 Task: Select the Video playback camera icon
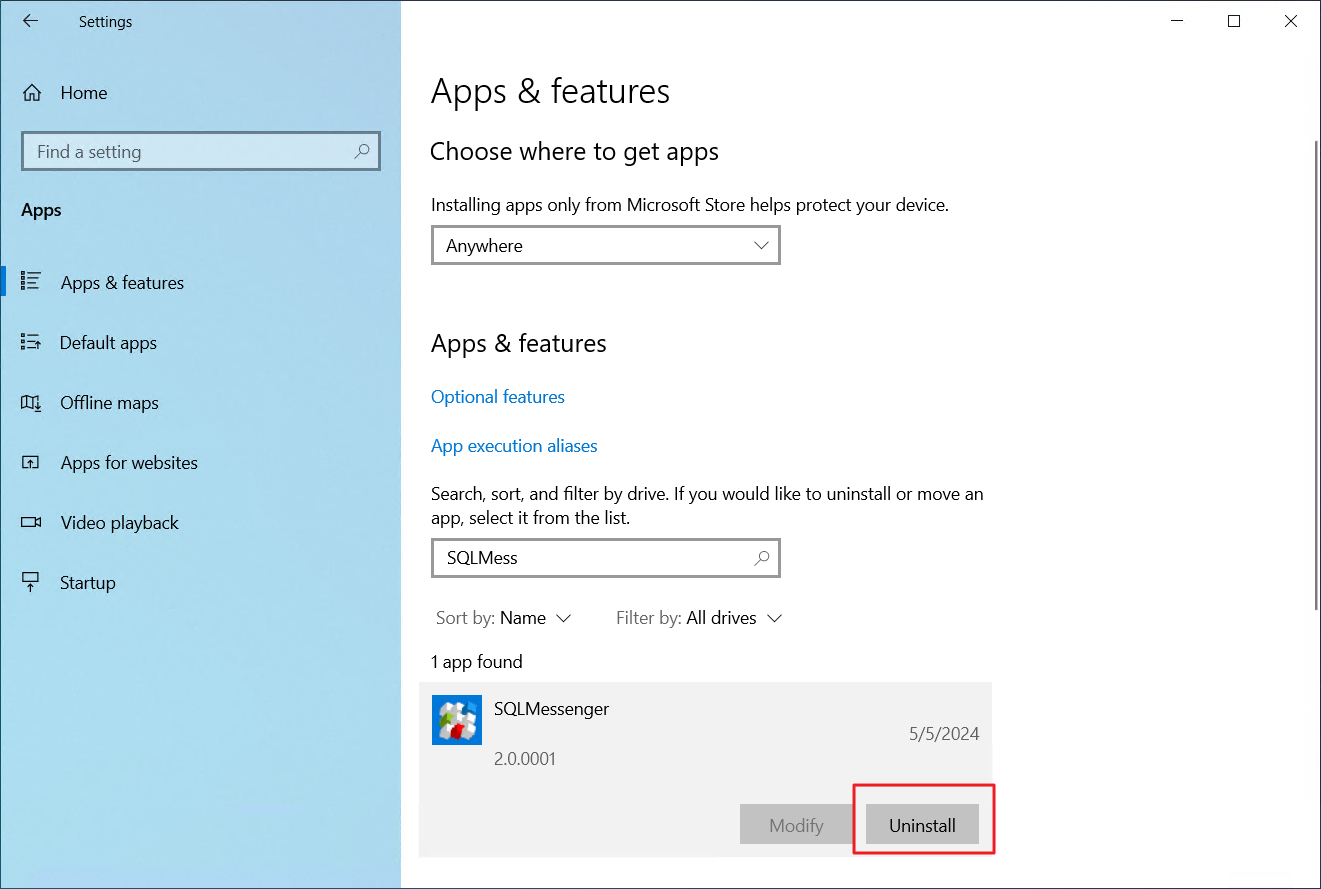click(x=31, y=522)
